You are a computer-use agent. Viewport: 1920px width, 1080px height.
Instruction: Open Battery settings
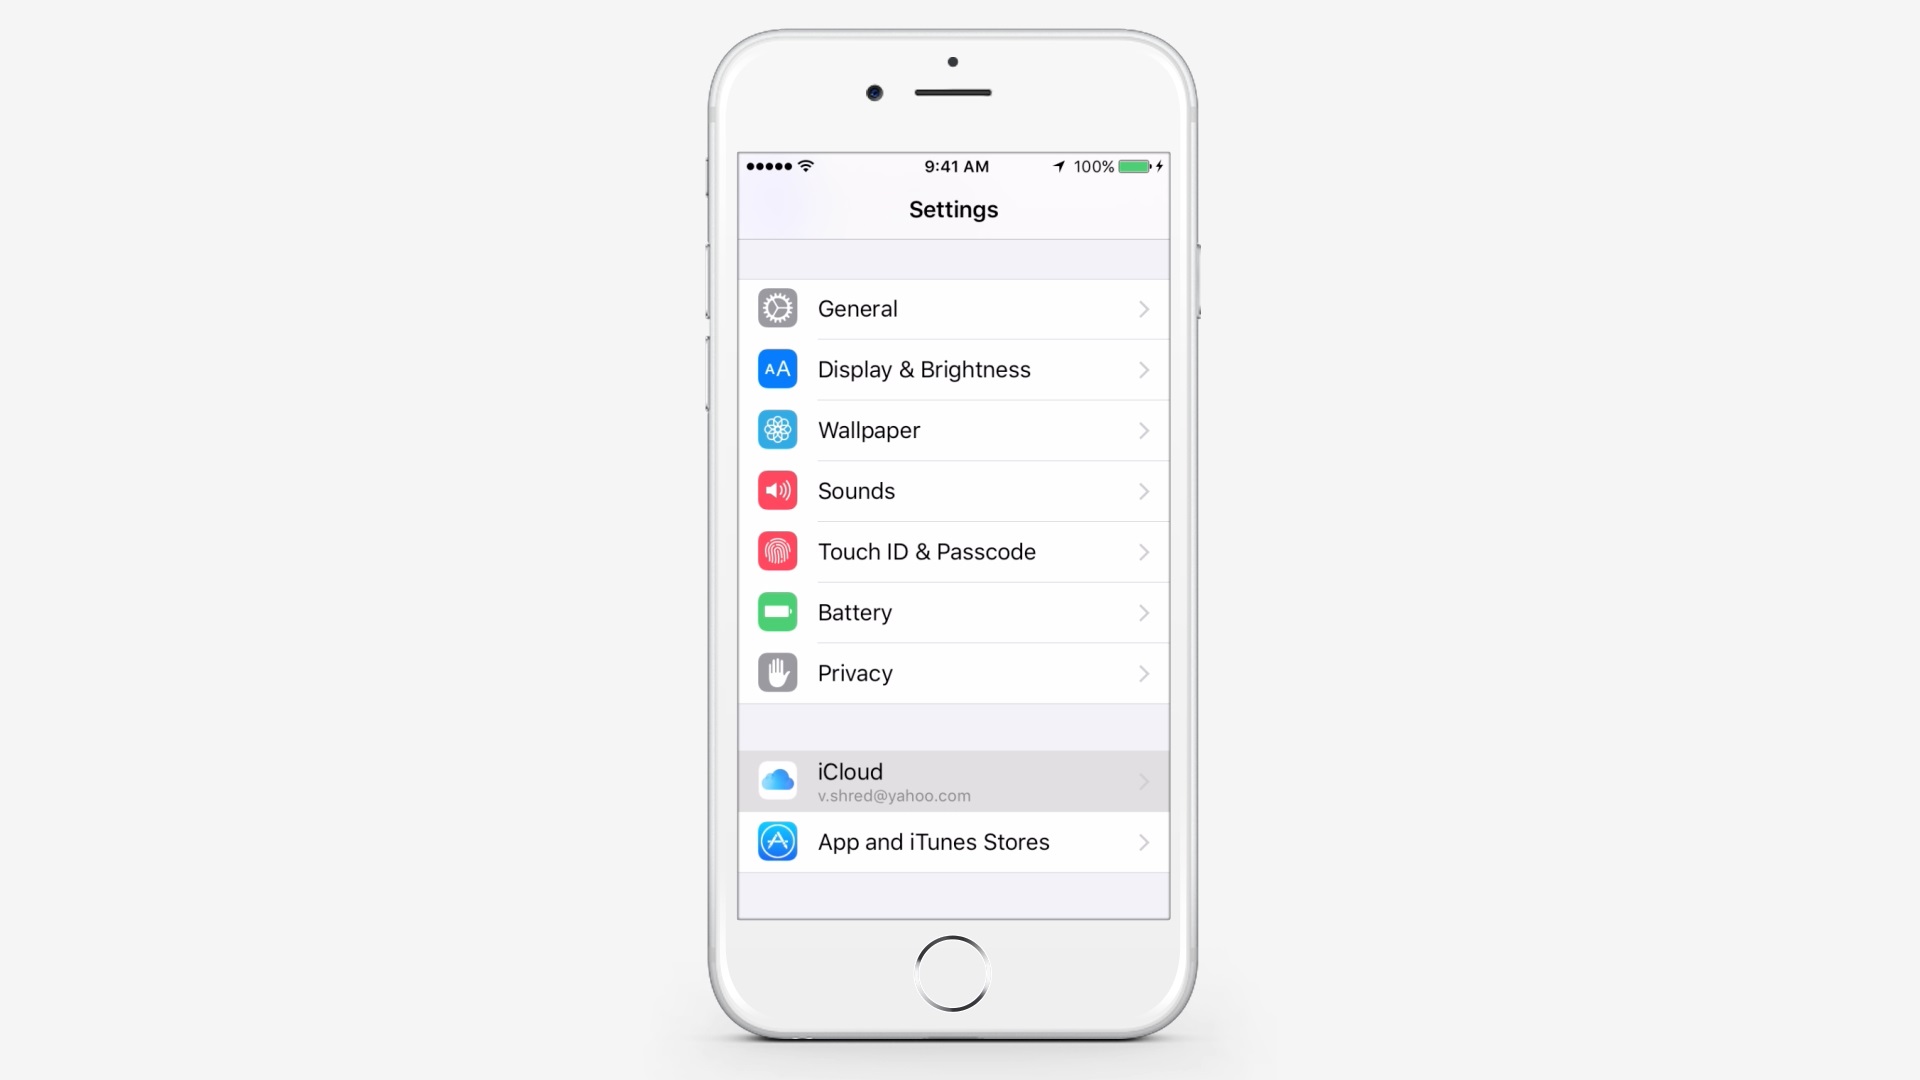pyautogui.click(x=953, y=612)
